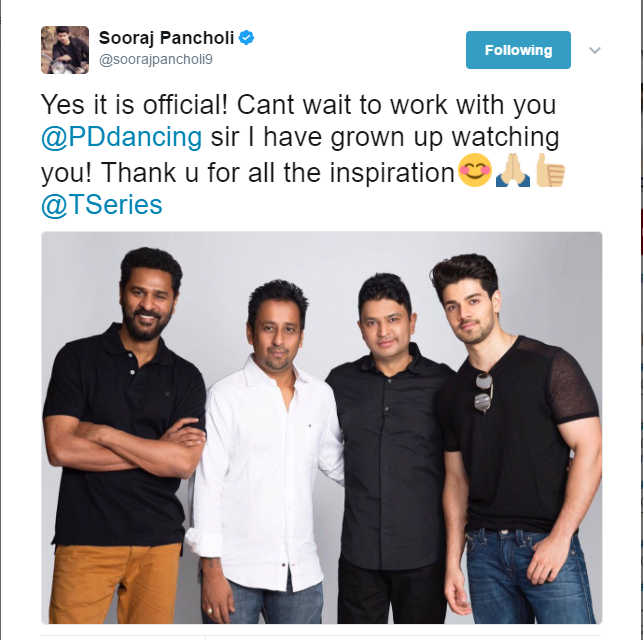Viewport: 643px width, 640px height.
Task: Click the sunglasses hanging on the t-shirt
Action: coord(484,392)
